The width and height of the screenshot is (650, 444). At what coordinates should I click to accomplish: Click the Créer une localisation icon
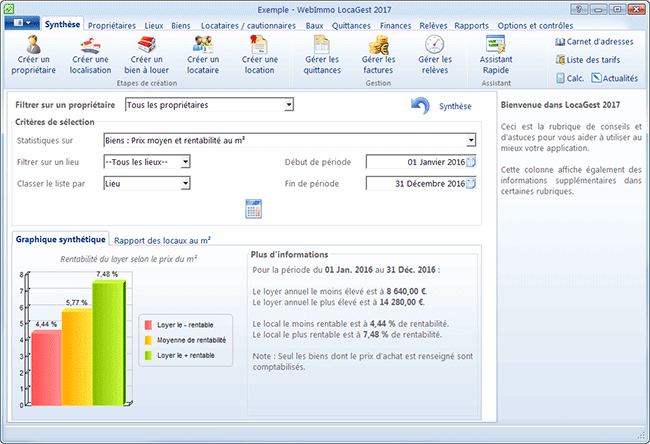coord(90,46)
